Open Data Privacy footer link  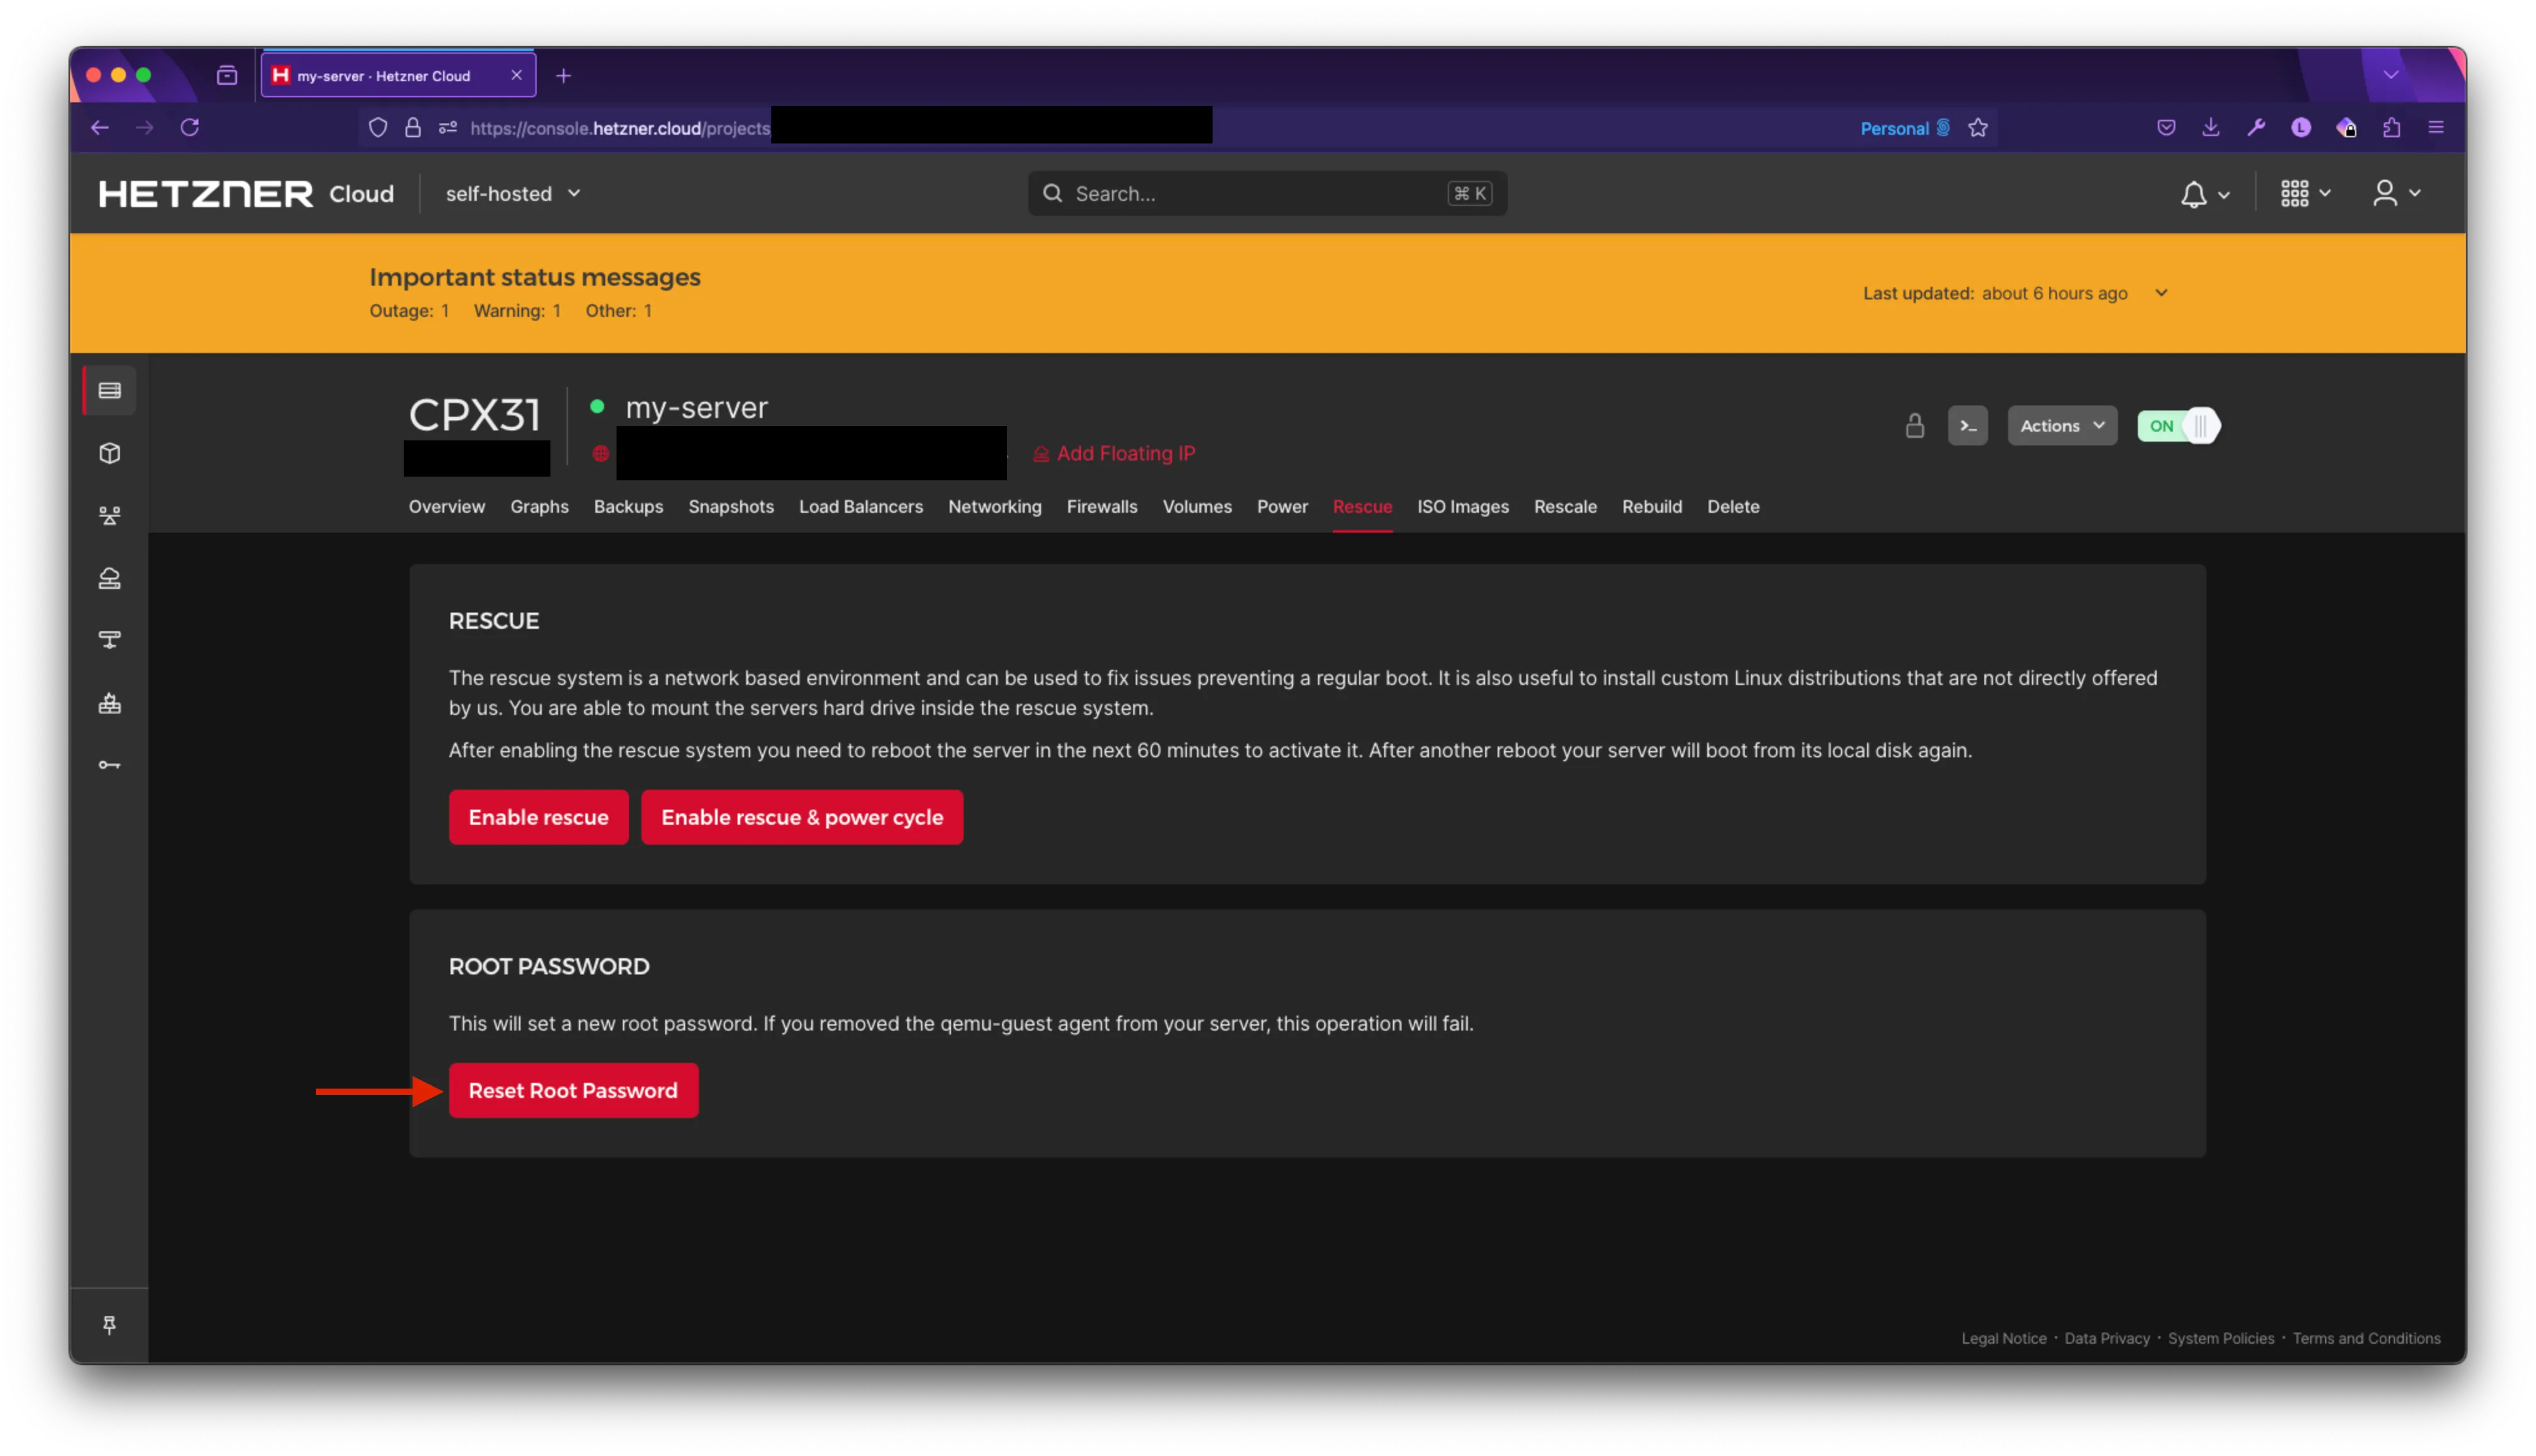[x=2107, y=1338]
